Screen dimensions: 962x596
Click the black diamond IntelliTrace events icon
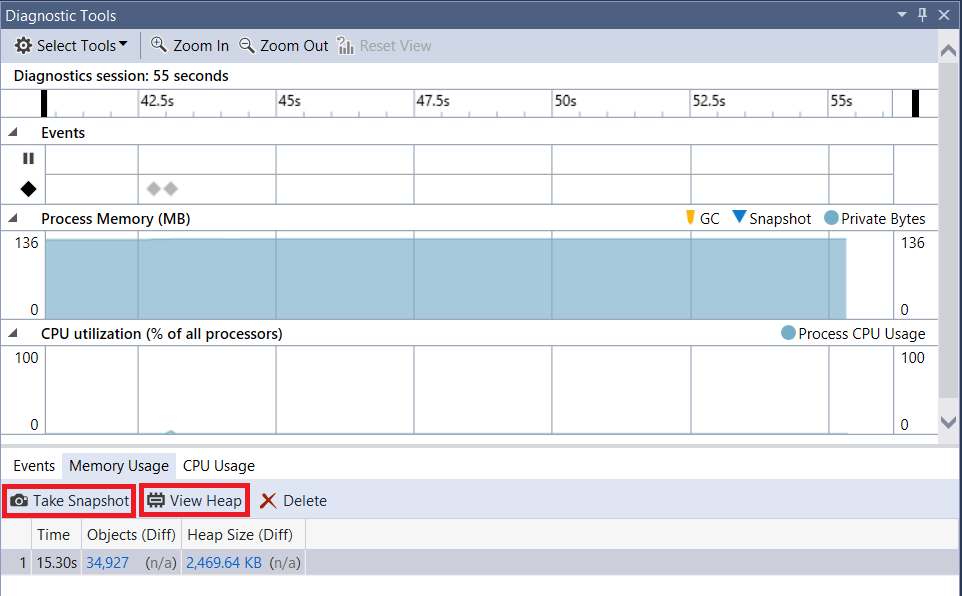pyautogui.click(x=28, y=189)
